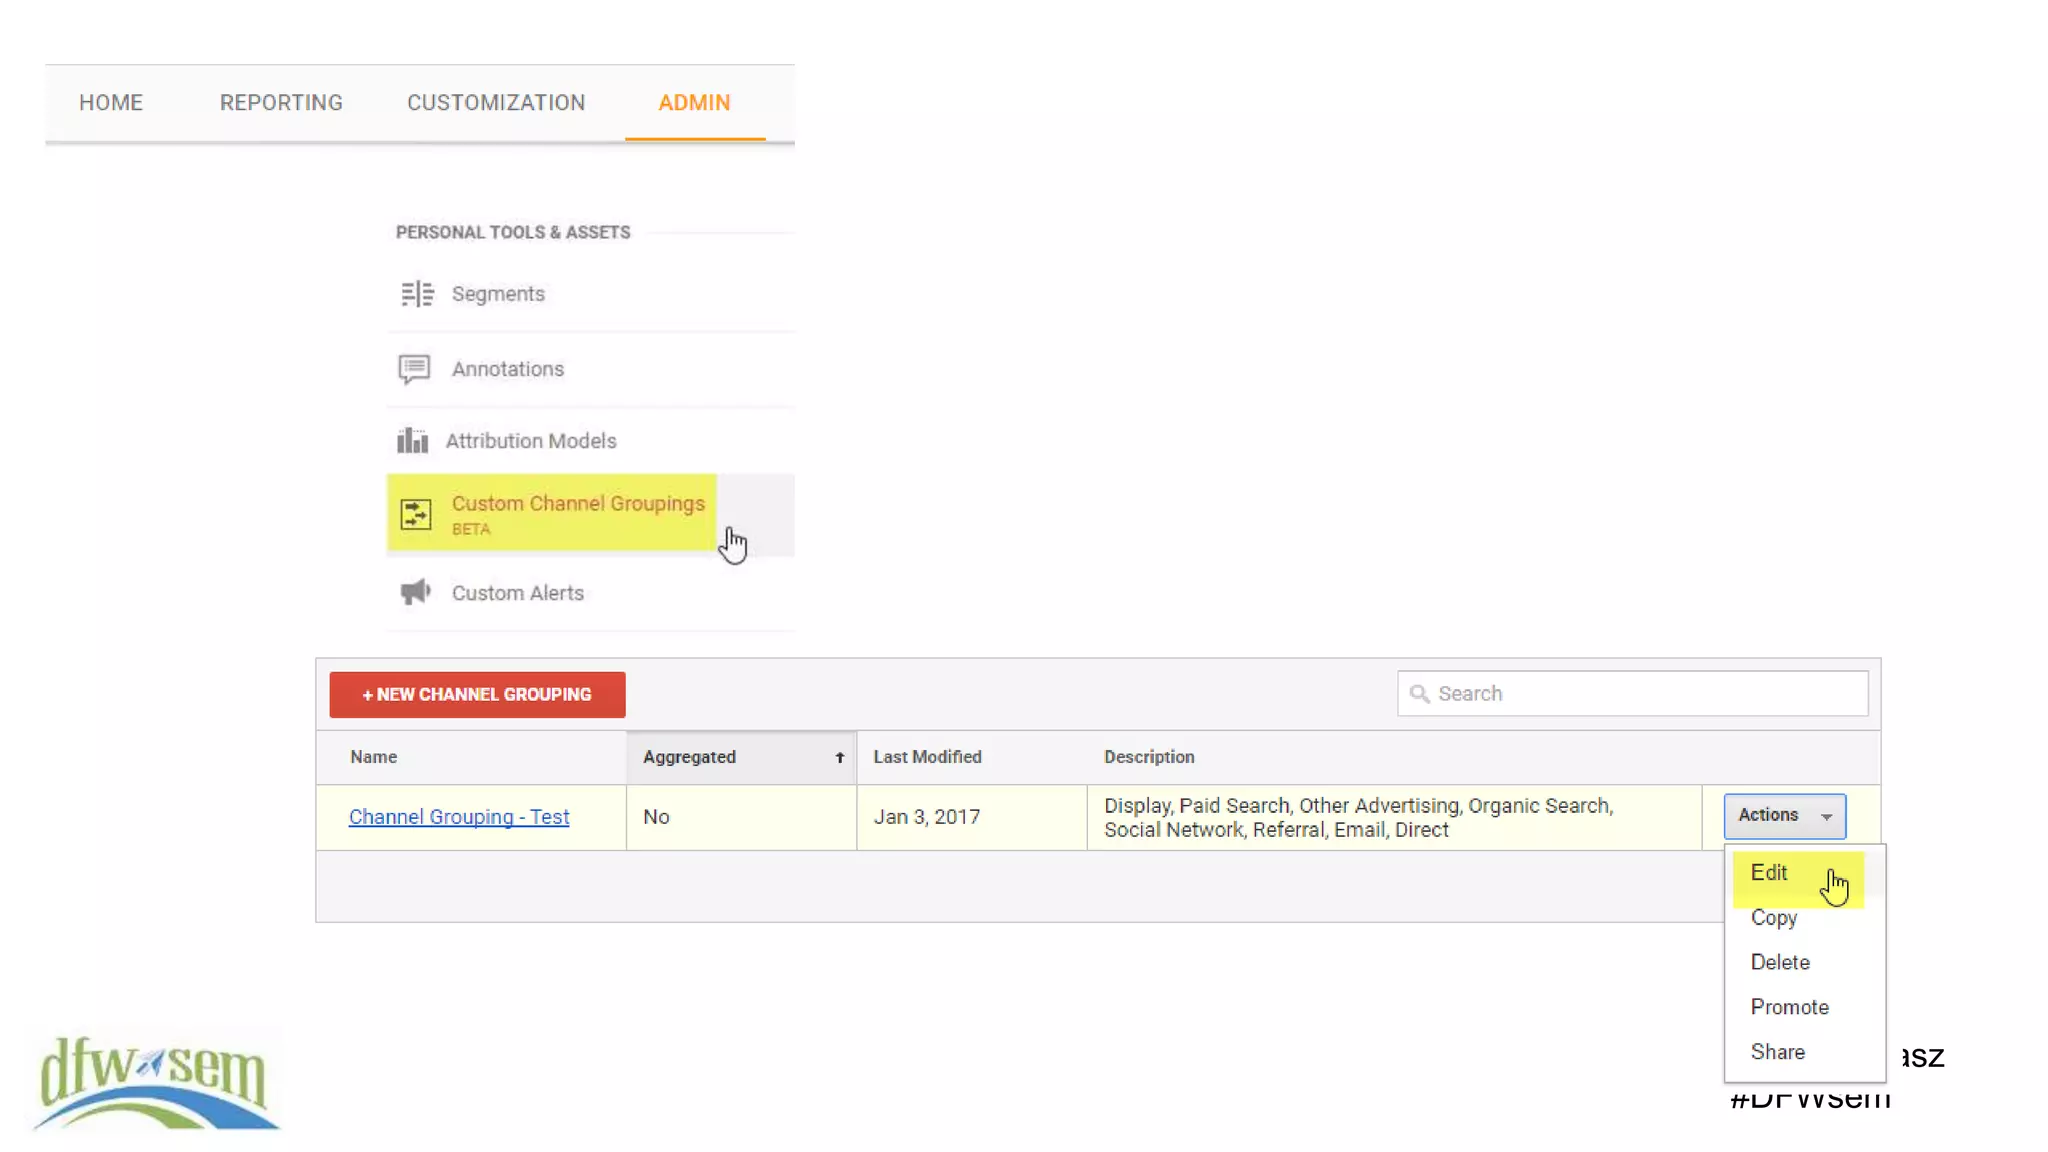Choose Copy in the Actions menu
The image size is (2048, 1152).
tap(1774, 918)
